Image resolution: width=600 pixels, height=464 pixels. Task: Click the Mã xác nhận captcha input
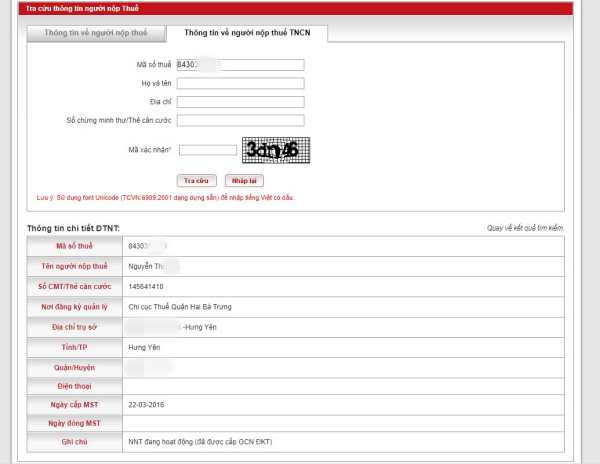[x=207, y=150]
